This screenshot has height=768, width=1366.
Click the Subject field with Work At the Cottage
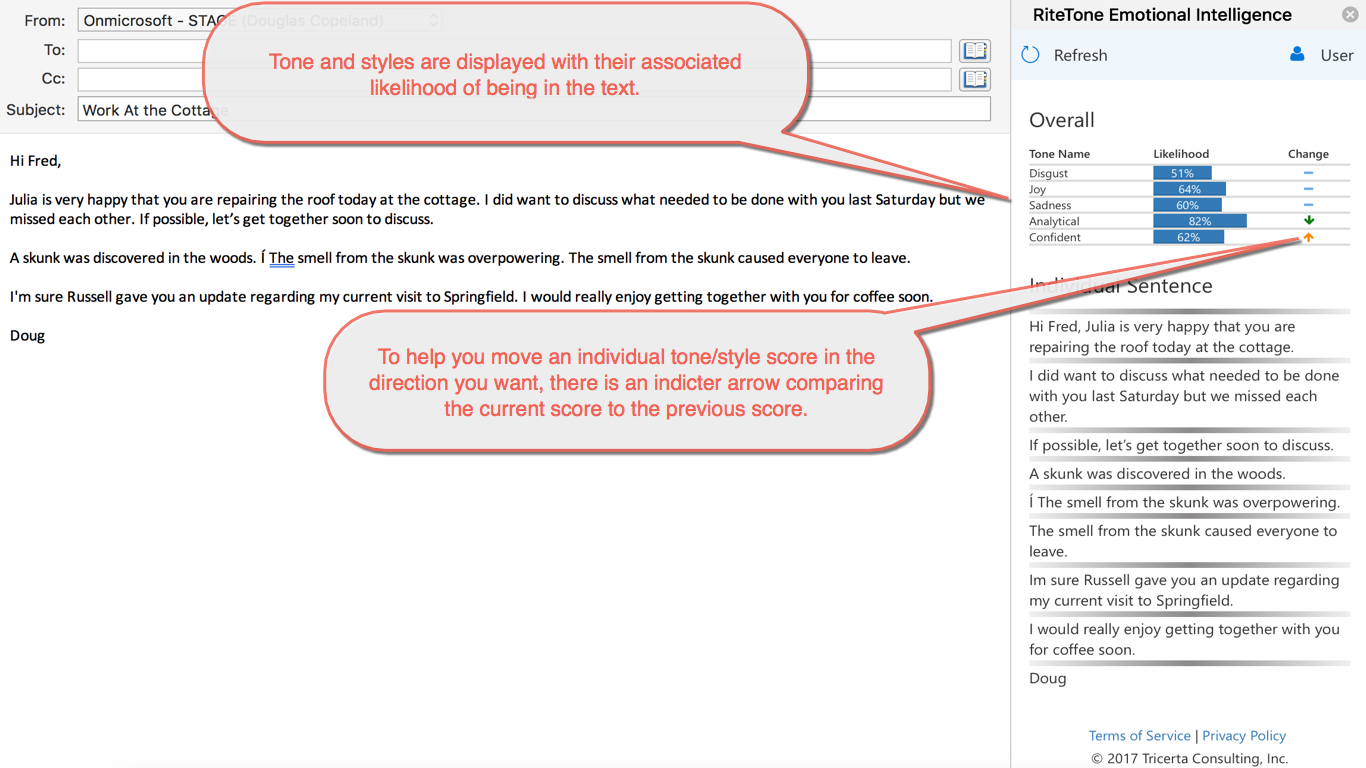pos(534,110)
